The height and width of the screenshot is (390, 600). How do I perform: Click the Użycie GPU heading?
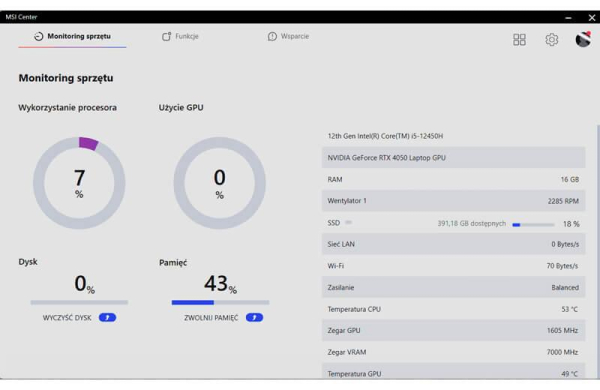click(181, 108)
